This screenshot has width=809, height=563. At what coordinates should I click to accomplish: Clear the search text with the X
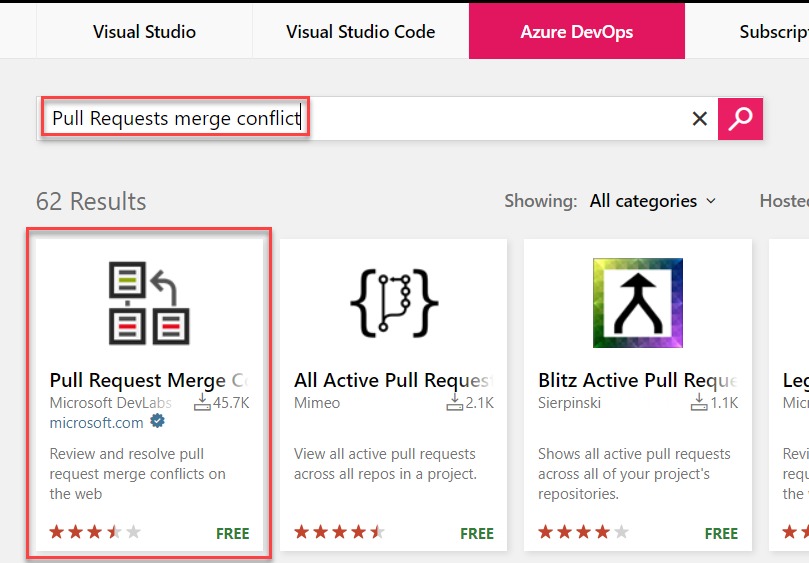coord(700,119)
